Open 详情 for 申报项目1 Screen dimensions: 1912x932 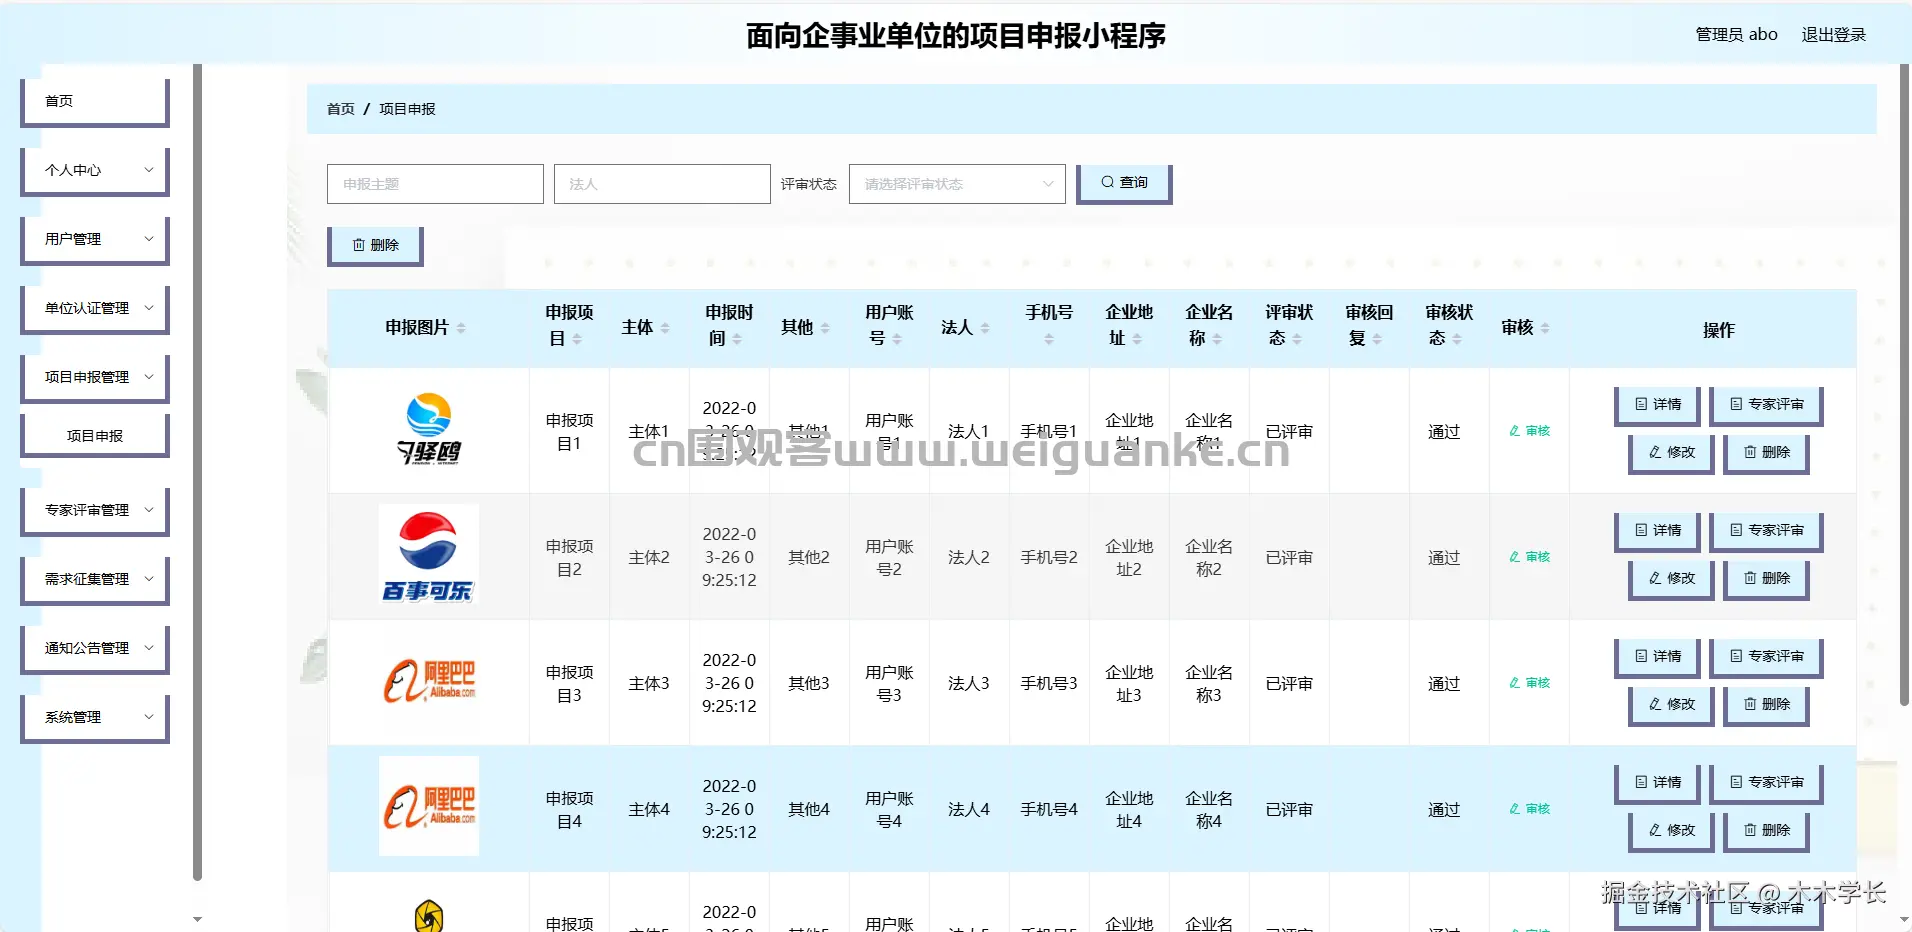tap(1658, 405)
